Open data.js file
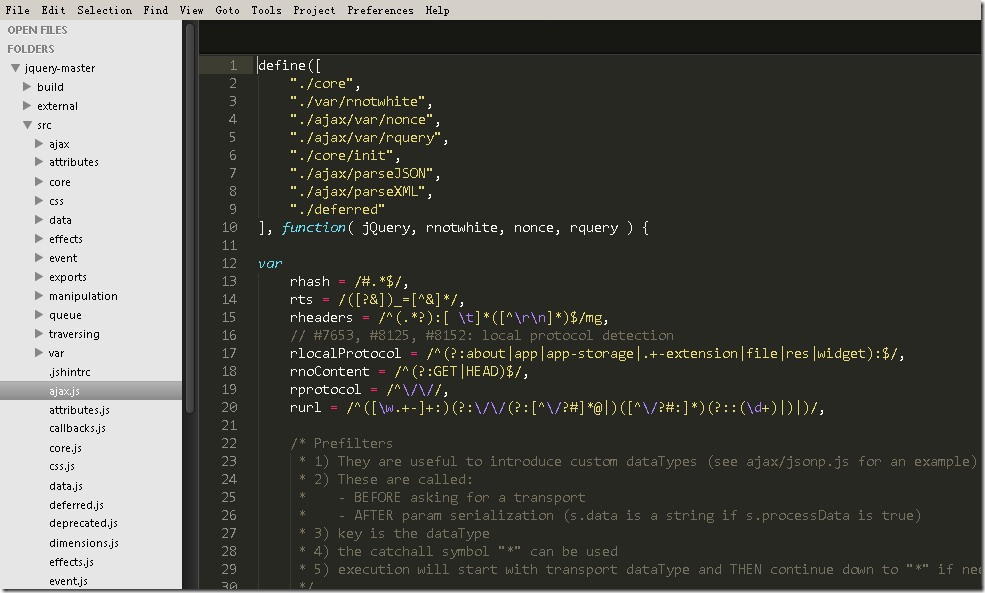This screenshot has height=593, width=985. [66, 486]
